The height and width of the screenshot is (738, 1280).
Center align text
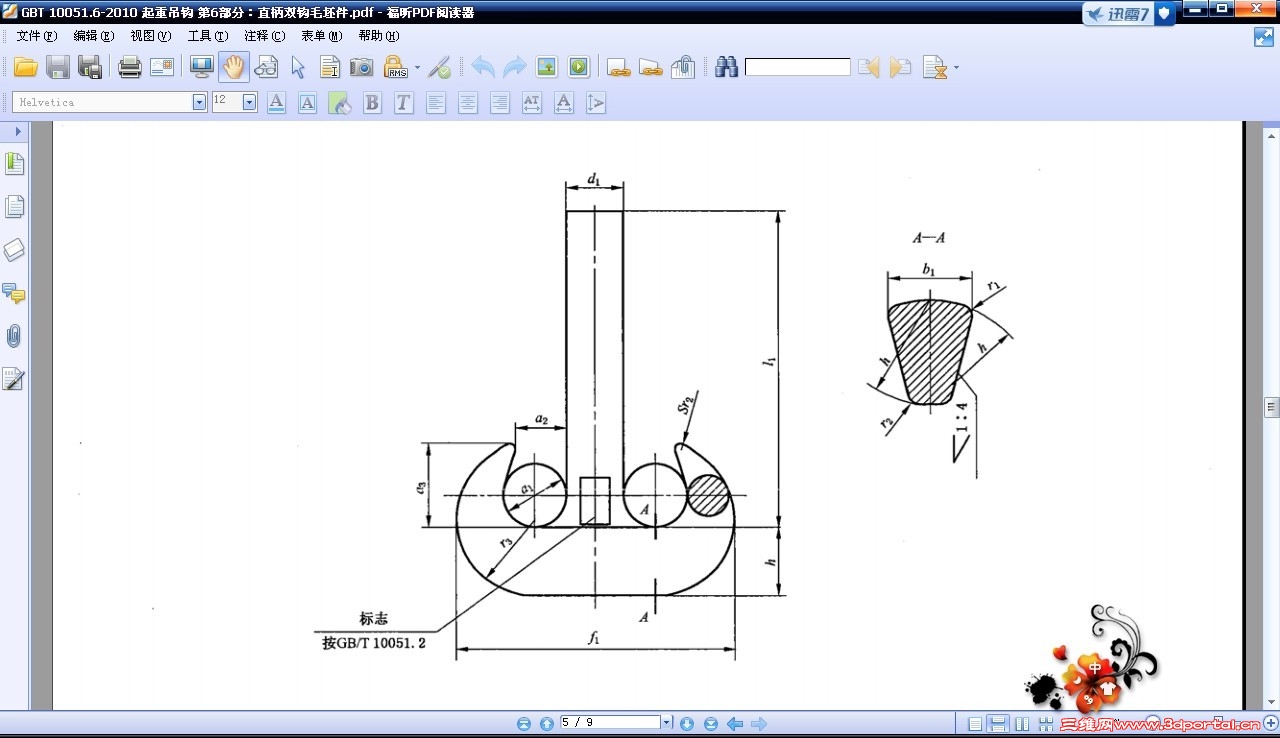click(468, 102)
